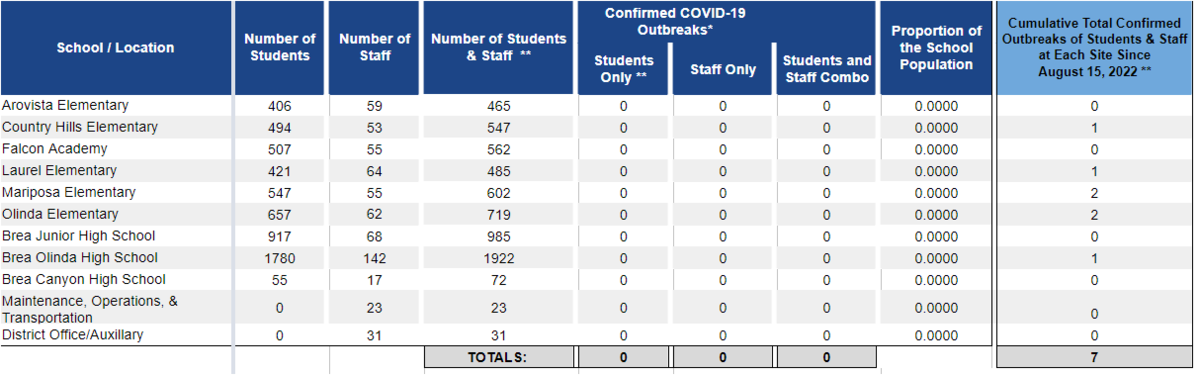The height and width of the screenshot is (375, 1200).
Task: Click the Number of Staff header cell
Action: tap(375, 48)
